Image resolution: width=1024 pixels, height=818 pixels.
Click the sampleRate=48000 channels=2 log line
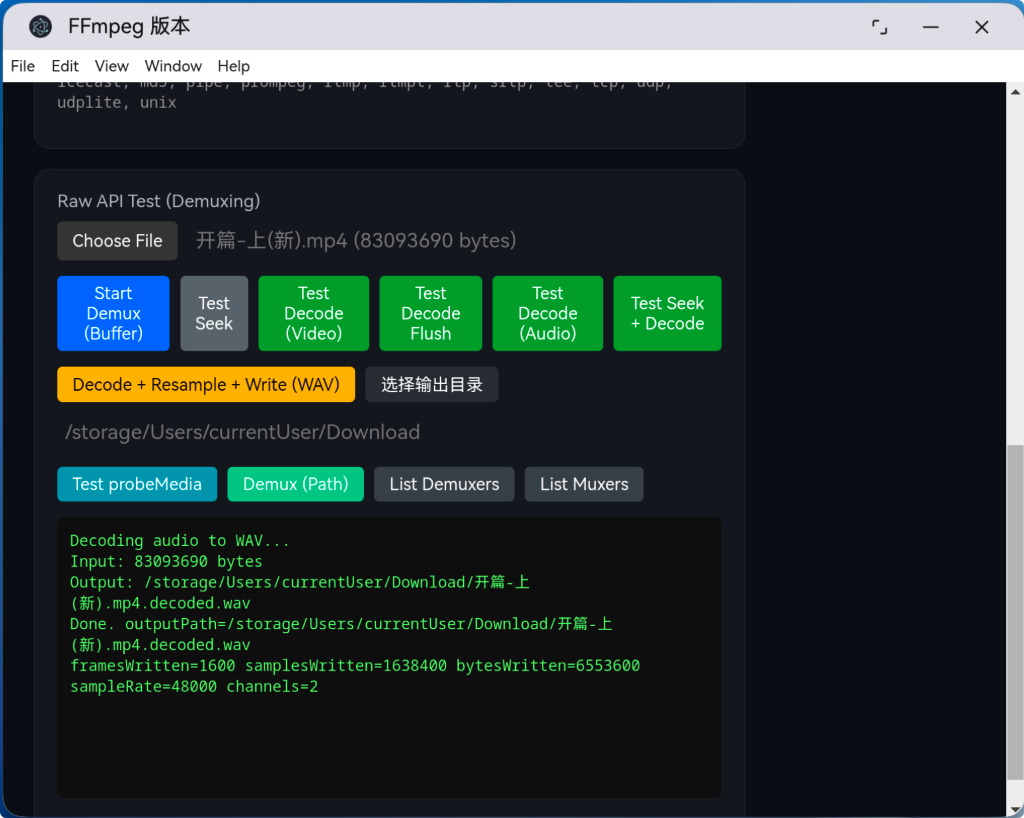click(x=194, y=687)
